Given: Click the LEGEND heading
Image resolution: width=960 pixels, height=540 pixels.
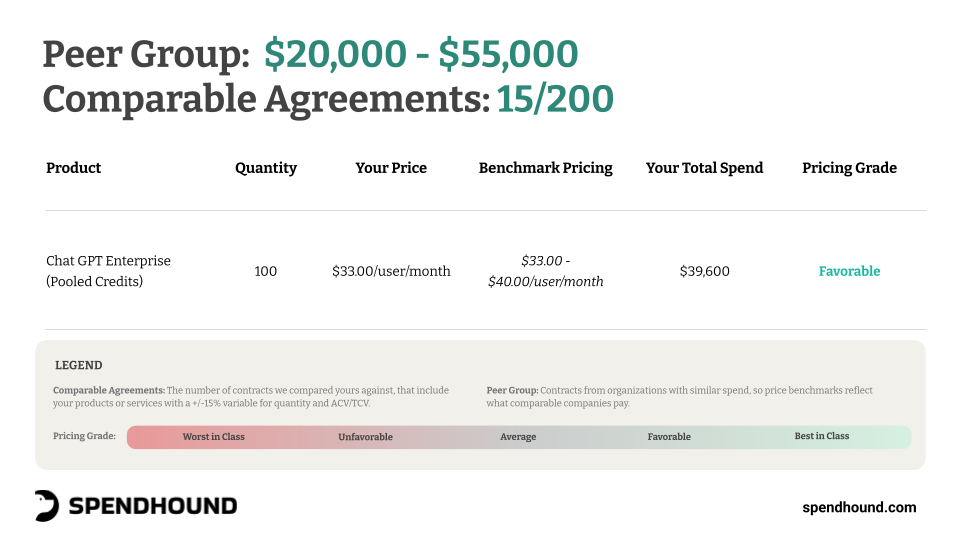Looking at the screenshot, I should click(78, 365).
